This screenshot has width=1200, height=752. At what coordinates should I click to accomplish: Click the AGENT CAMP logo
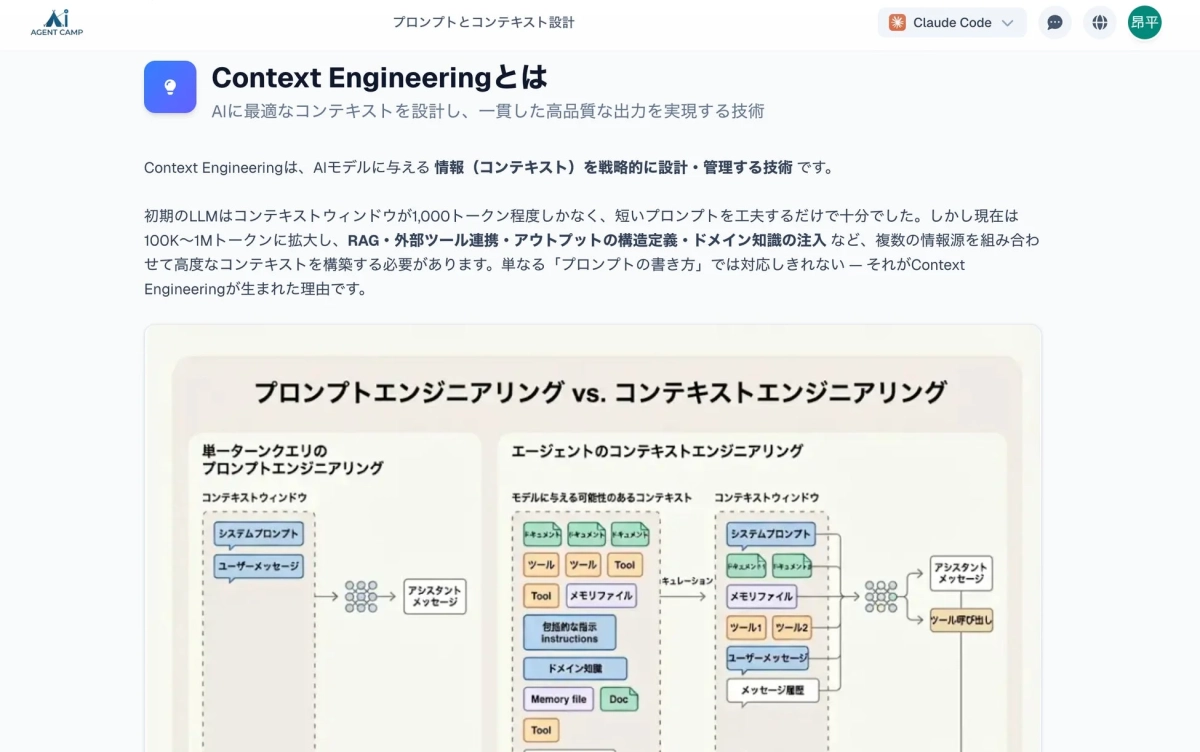tap(56, 20)
